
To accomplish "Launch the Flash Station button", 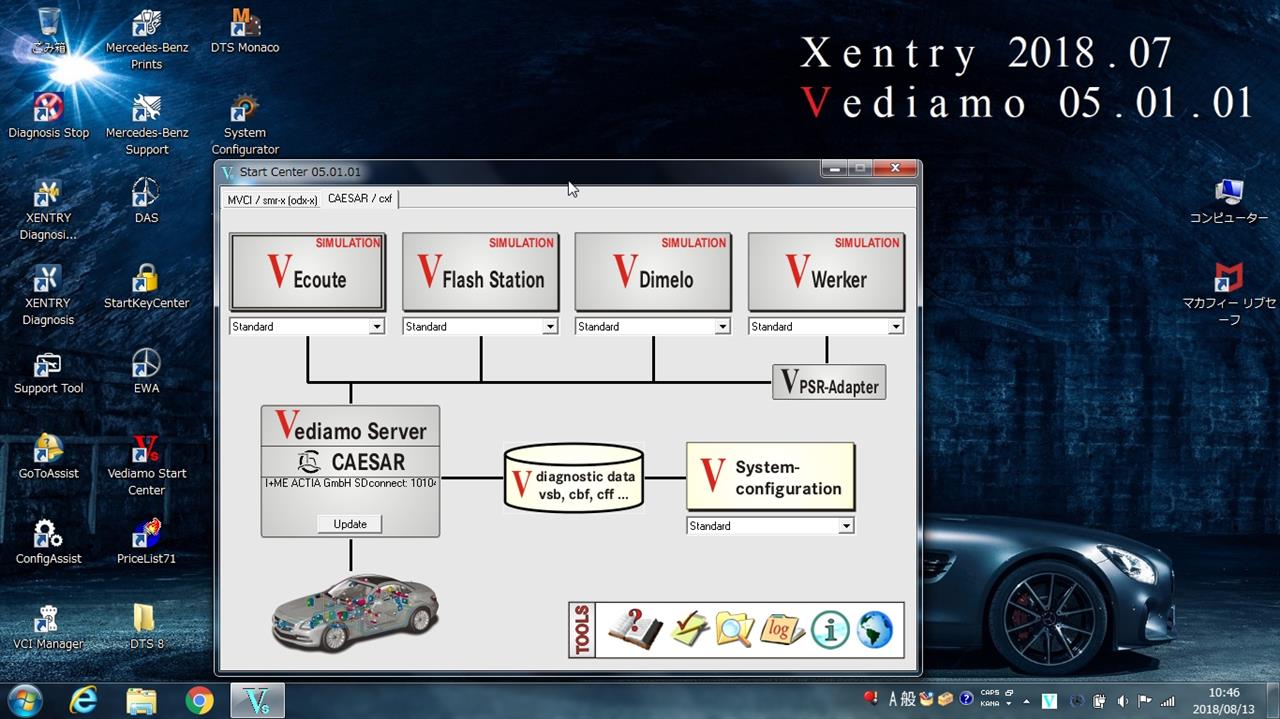I will point(481,272).
